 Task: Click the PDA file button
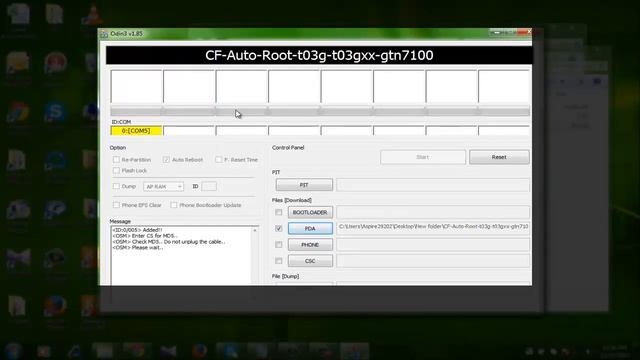[x=310, y=229]
